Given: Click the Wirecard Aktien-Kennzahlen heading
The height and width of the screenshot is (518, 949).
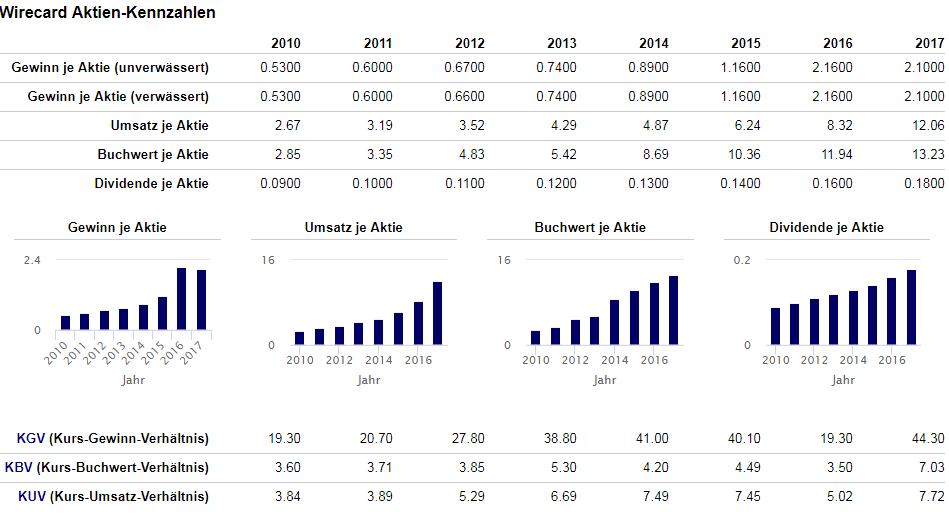Looking at the screenshot, I should tap(108, 12).
